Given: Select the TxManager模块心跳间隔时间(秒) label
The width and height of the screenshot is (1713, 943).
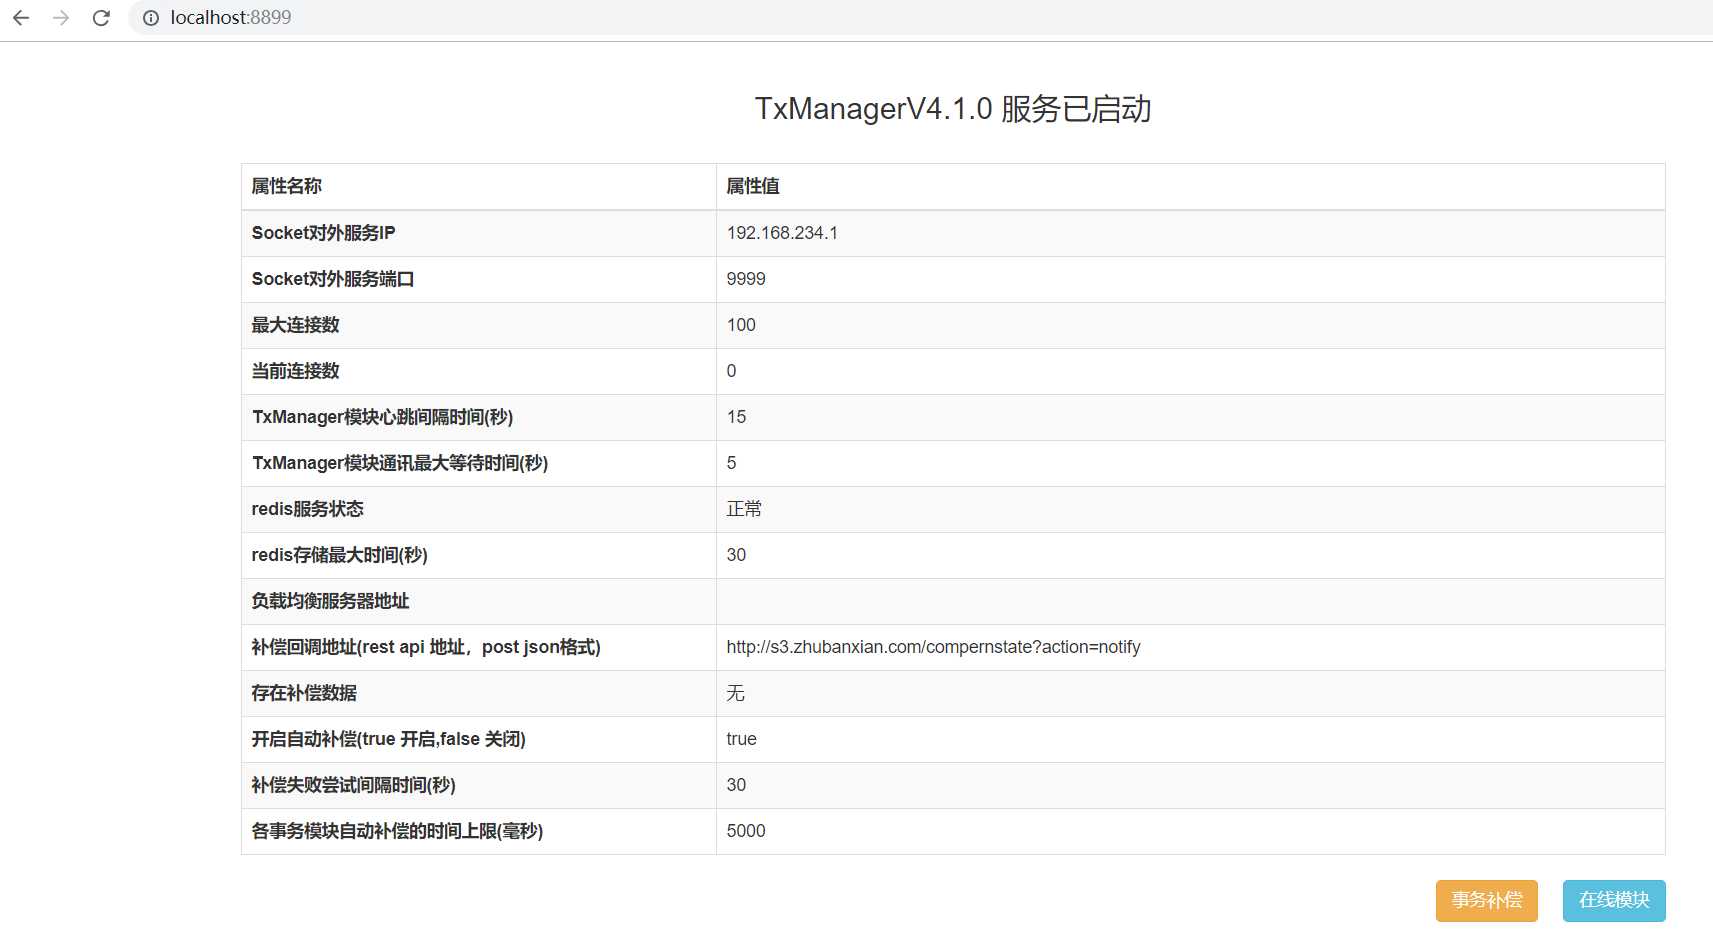Looking at the screenshot, I should (x=382, y=417).
